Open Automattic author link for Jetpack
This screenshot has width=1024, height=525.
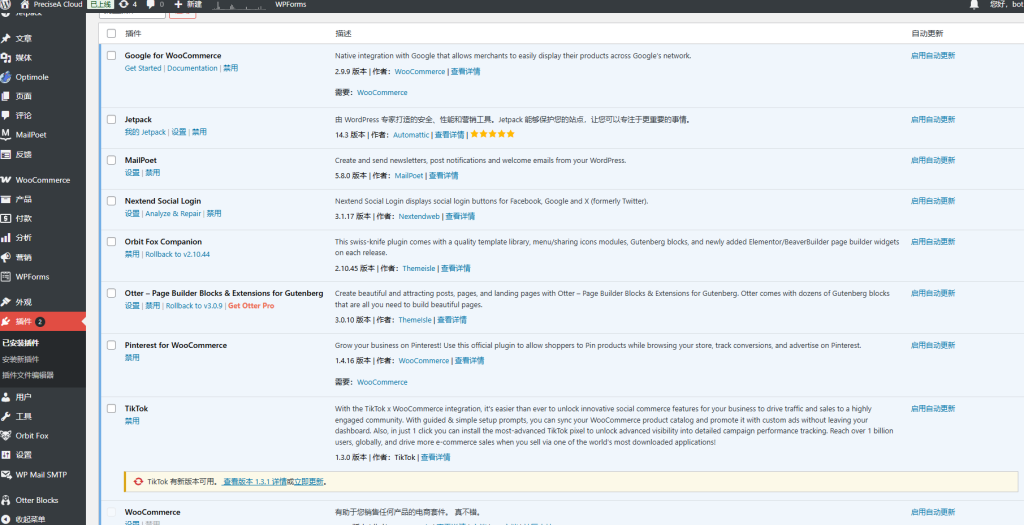[411, 135]
